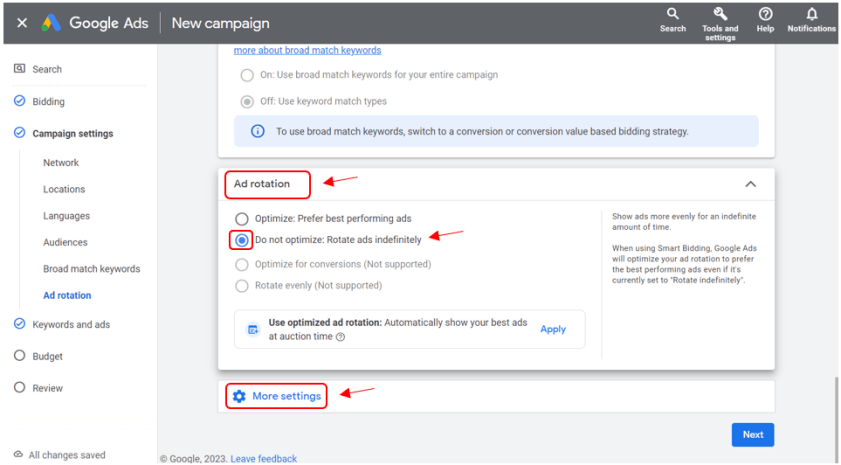
Task: Click the Bidding step checkmark icon
Action: click(19, 101)
